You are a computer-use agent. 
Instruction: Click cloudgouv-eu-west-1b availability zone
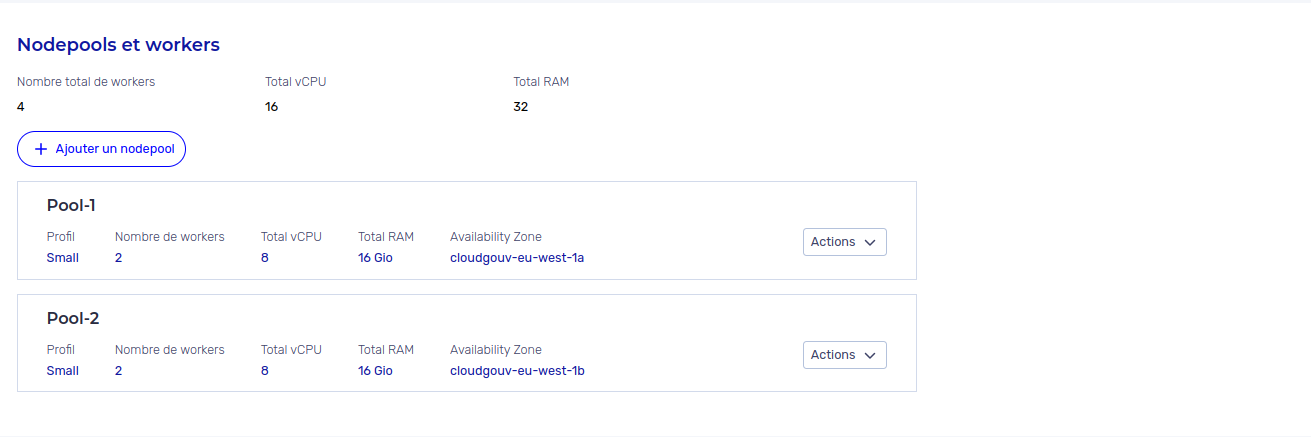(x=517, y=371)
